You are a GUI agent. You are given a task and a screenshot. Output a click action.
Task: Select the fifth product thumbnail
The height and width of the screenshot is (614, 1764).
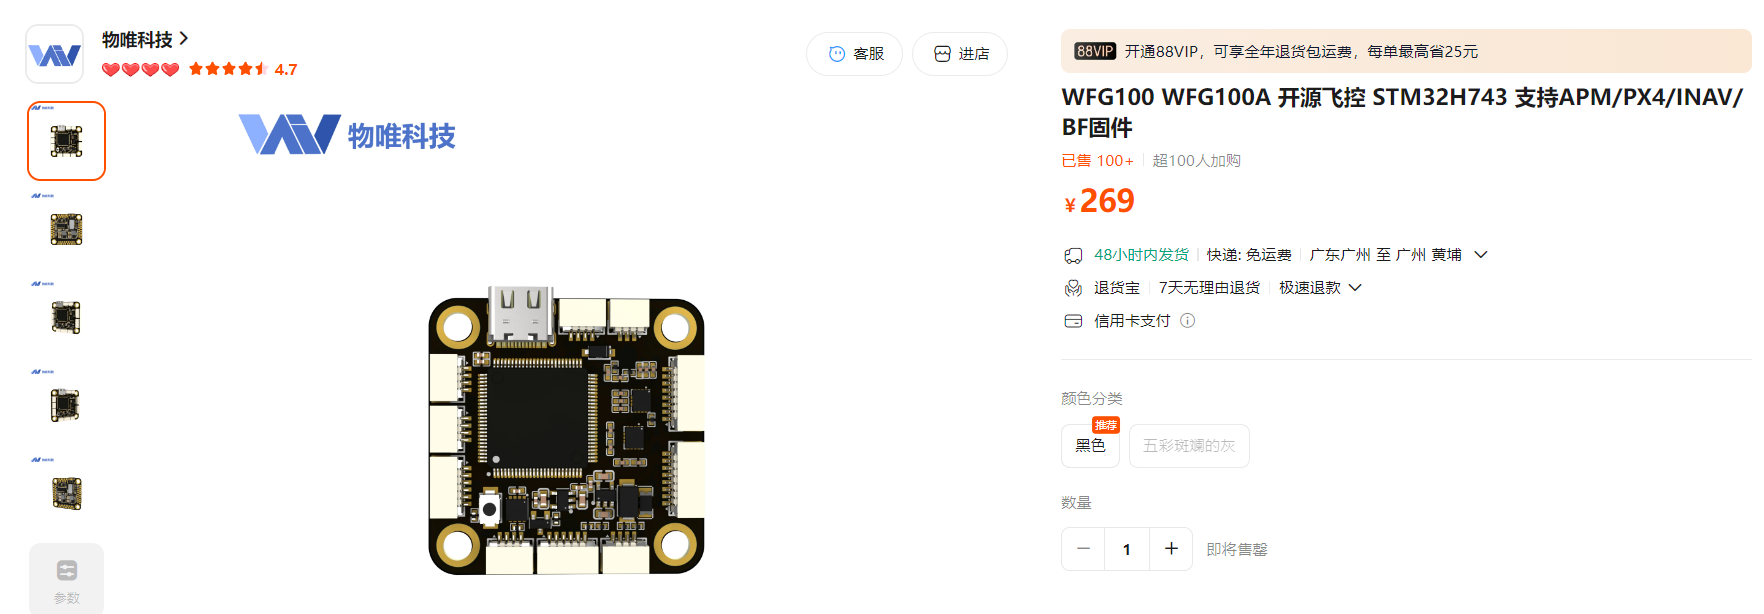66,493
